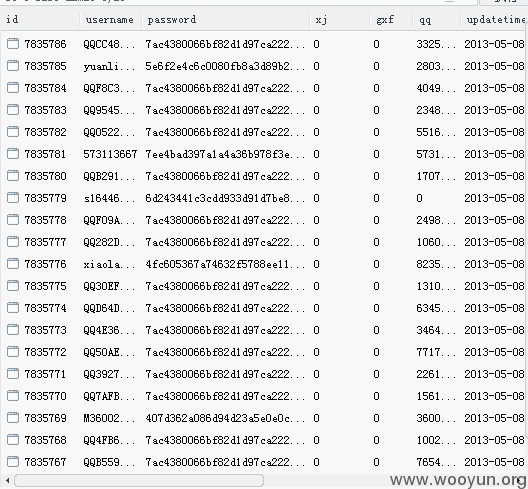The height and width of the screenshot is (489, 528).
Task: Click the horizontal scrollbar thumb
Action: click(x=139, y=480)
